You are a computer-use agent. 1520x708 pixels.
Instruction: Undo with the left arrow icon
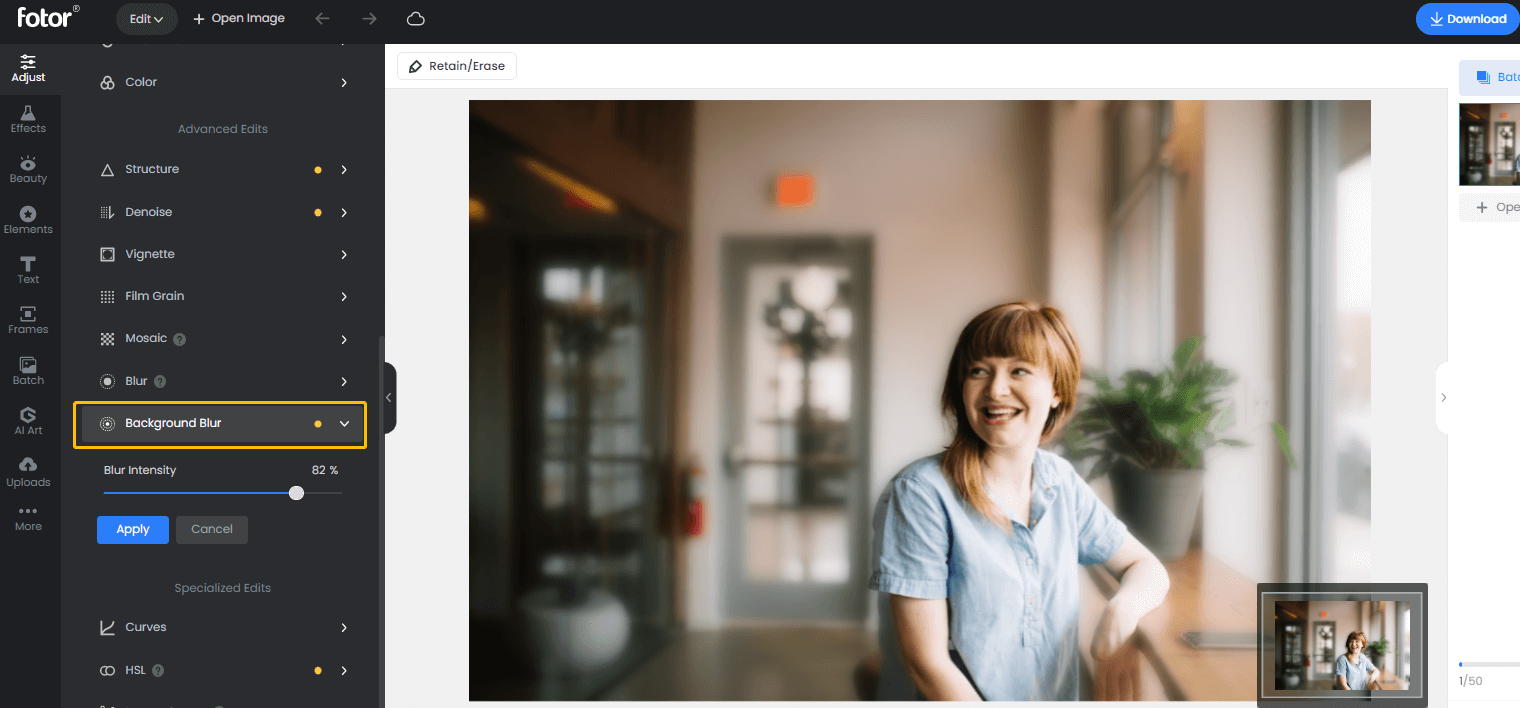point(322,19)
